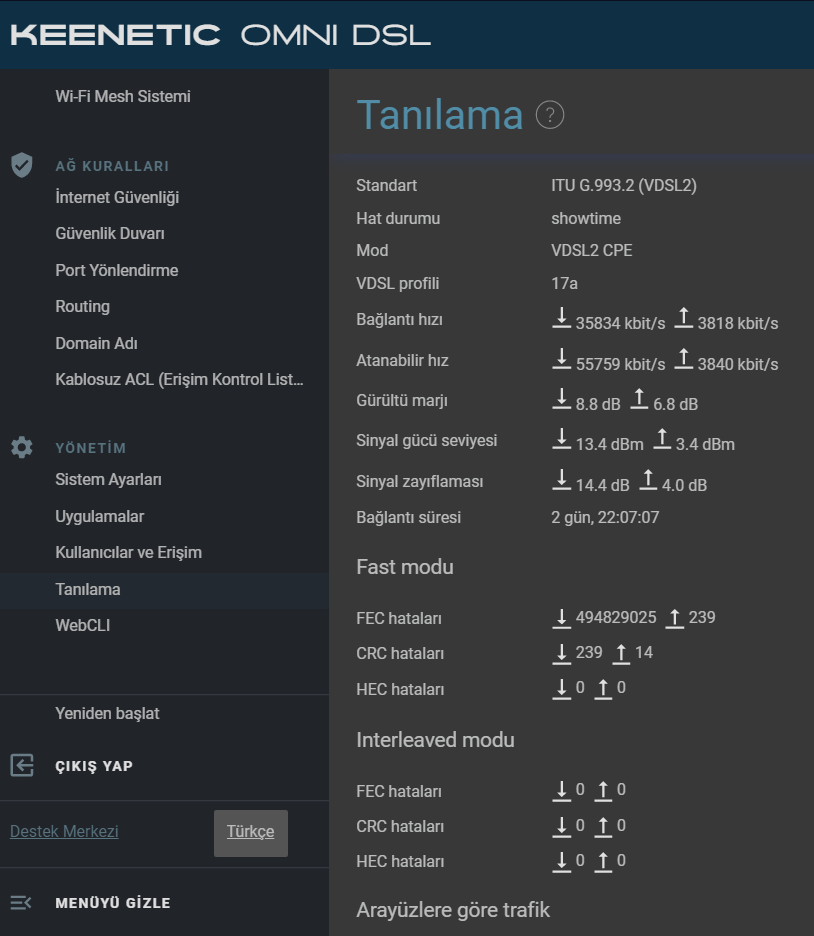The height and width of the screenshot is (936, 814).
Task: Click the Standart label
Action: (x=386, y=185)
